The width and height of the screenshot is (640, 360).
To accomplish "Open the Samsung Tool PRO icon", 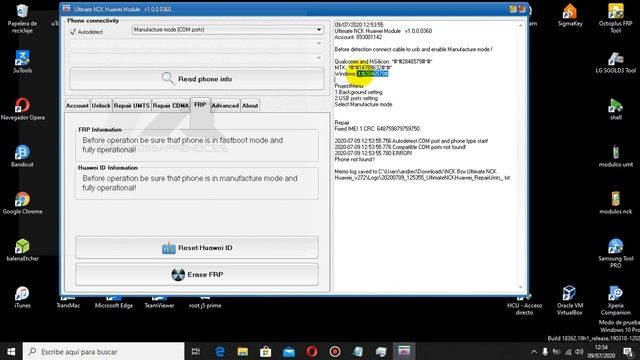I will tap(616, 253).
